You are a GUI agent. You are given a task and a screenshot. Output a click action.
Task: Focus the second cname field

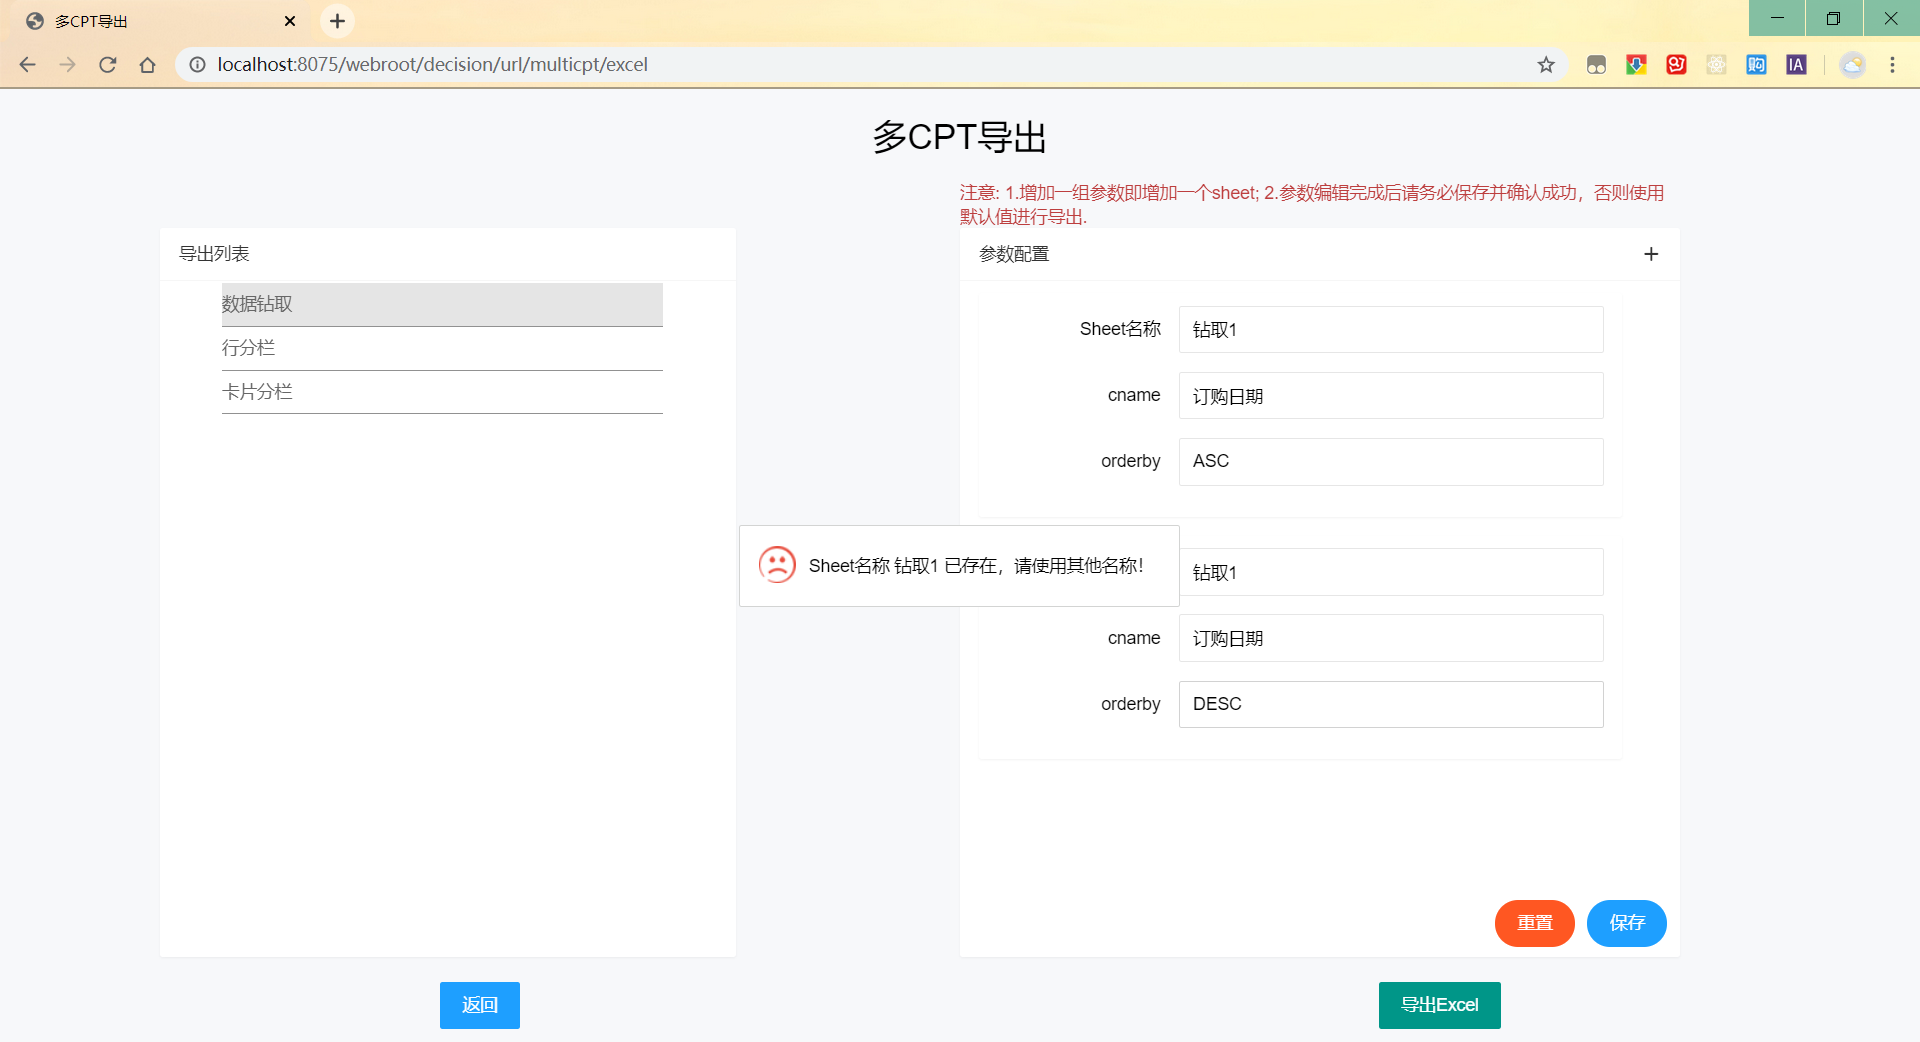click(1391, 638)
